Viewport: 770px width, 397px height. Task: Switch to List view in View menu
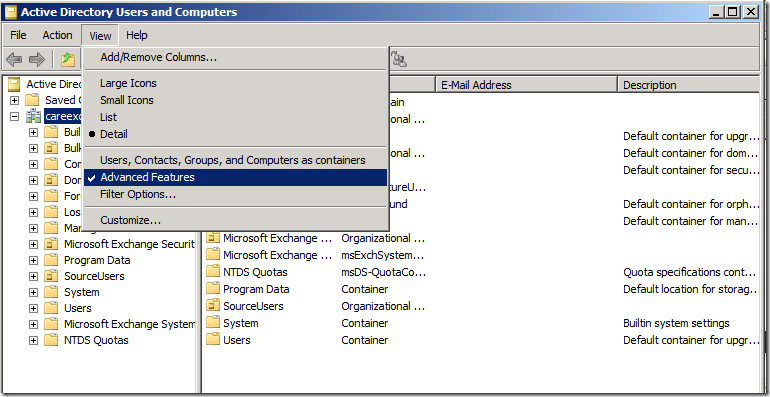pos(235,117)
